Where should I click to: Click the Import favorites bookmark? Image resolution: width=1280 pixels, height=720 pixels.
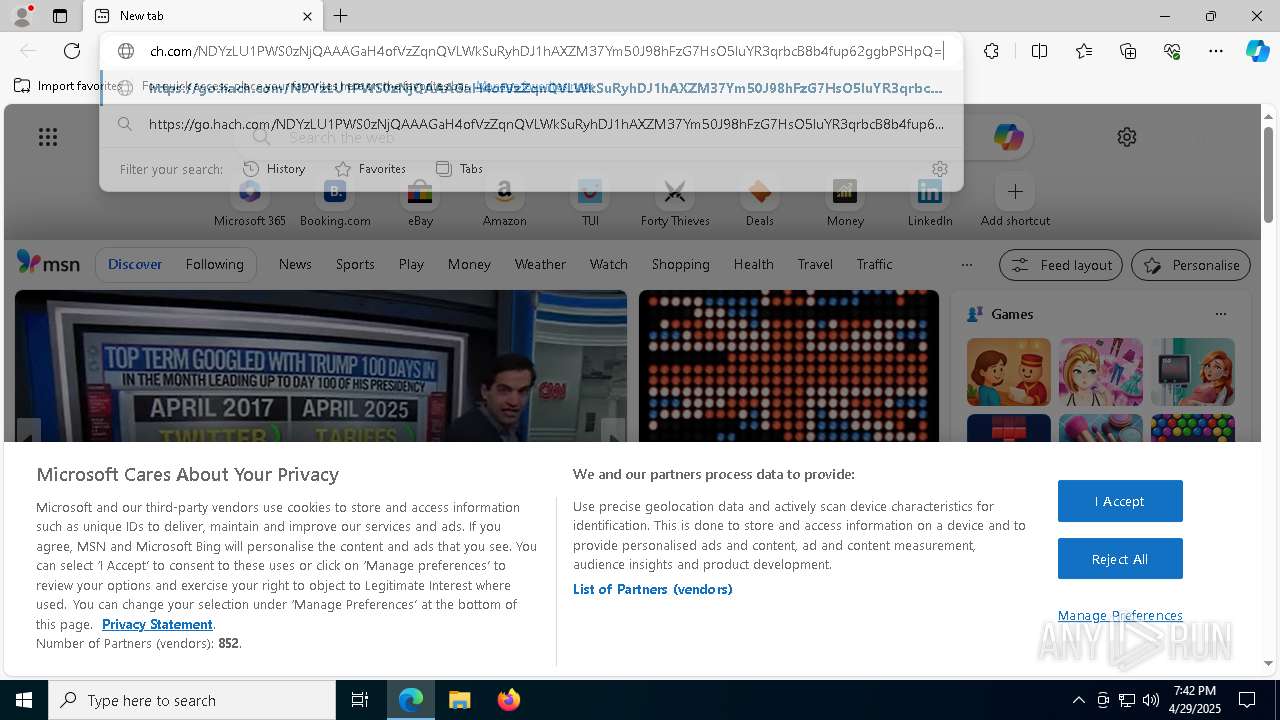pos(67,86)
